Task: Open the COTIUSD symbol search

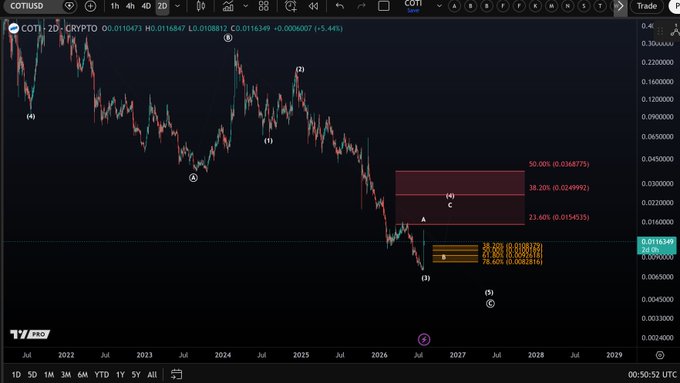Action: point(27,6)
